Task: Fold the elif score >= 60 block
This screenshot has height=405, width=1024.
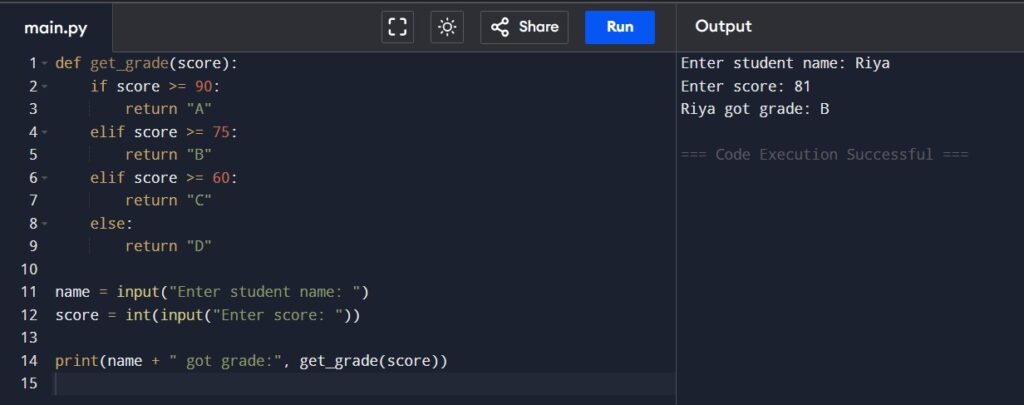Action: coord(44,178)
